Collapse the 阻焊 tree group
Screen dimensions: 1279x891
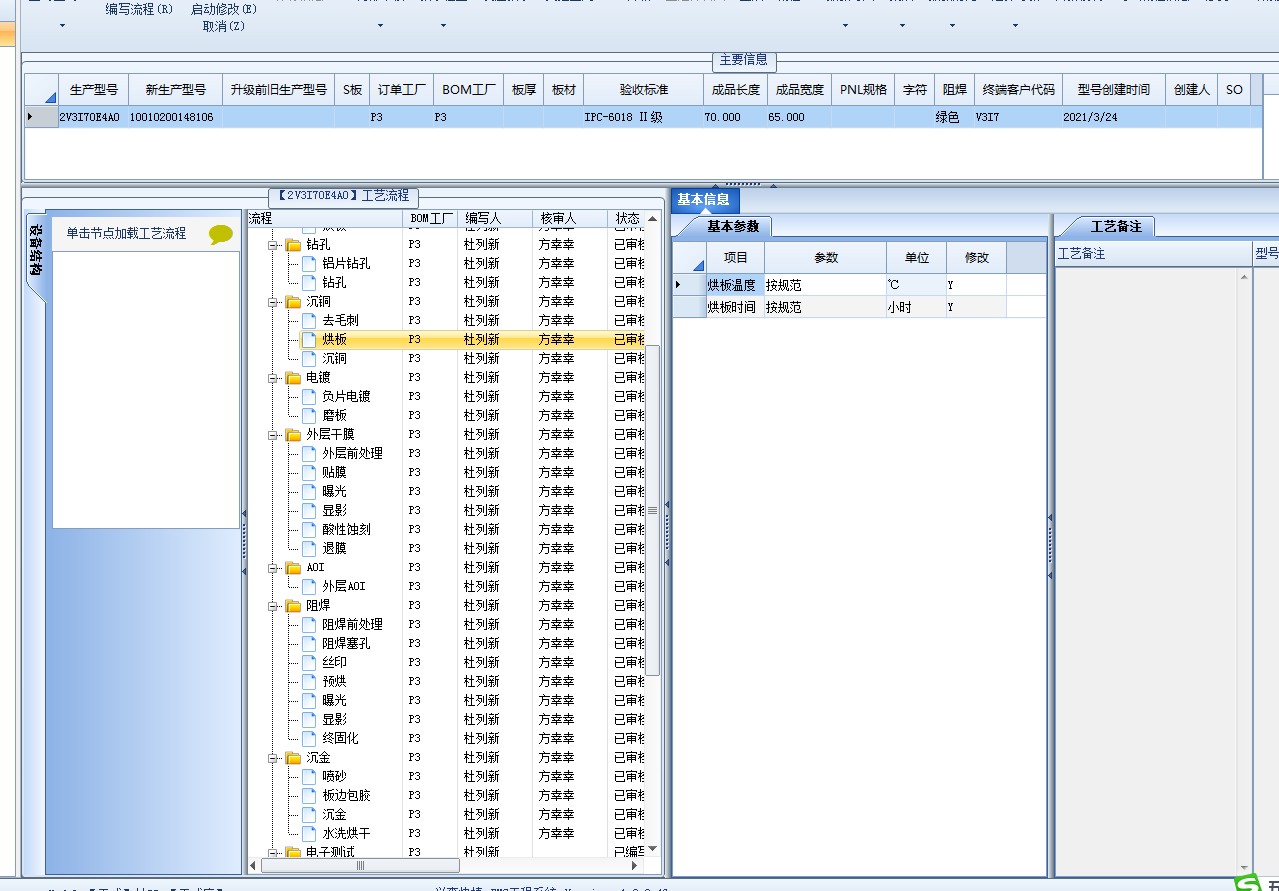point(273,606)
